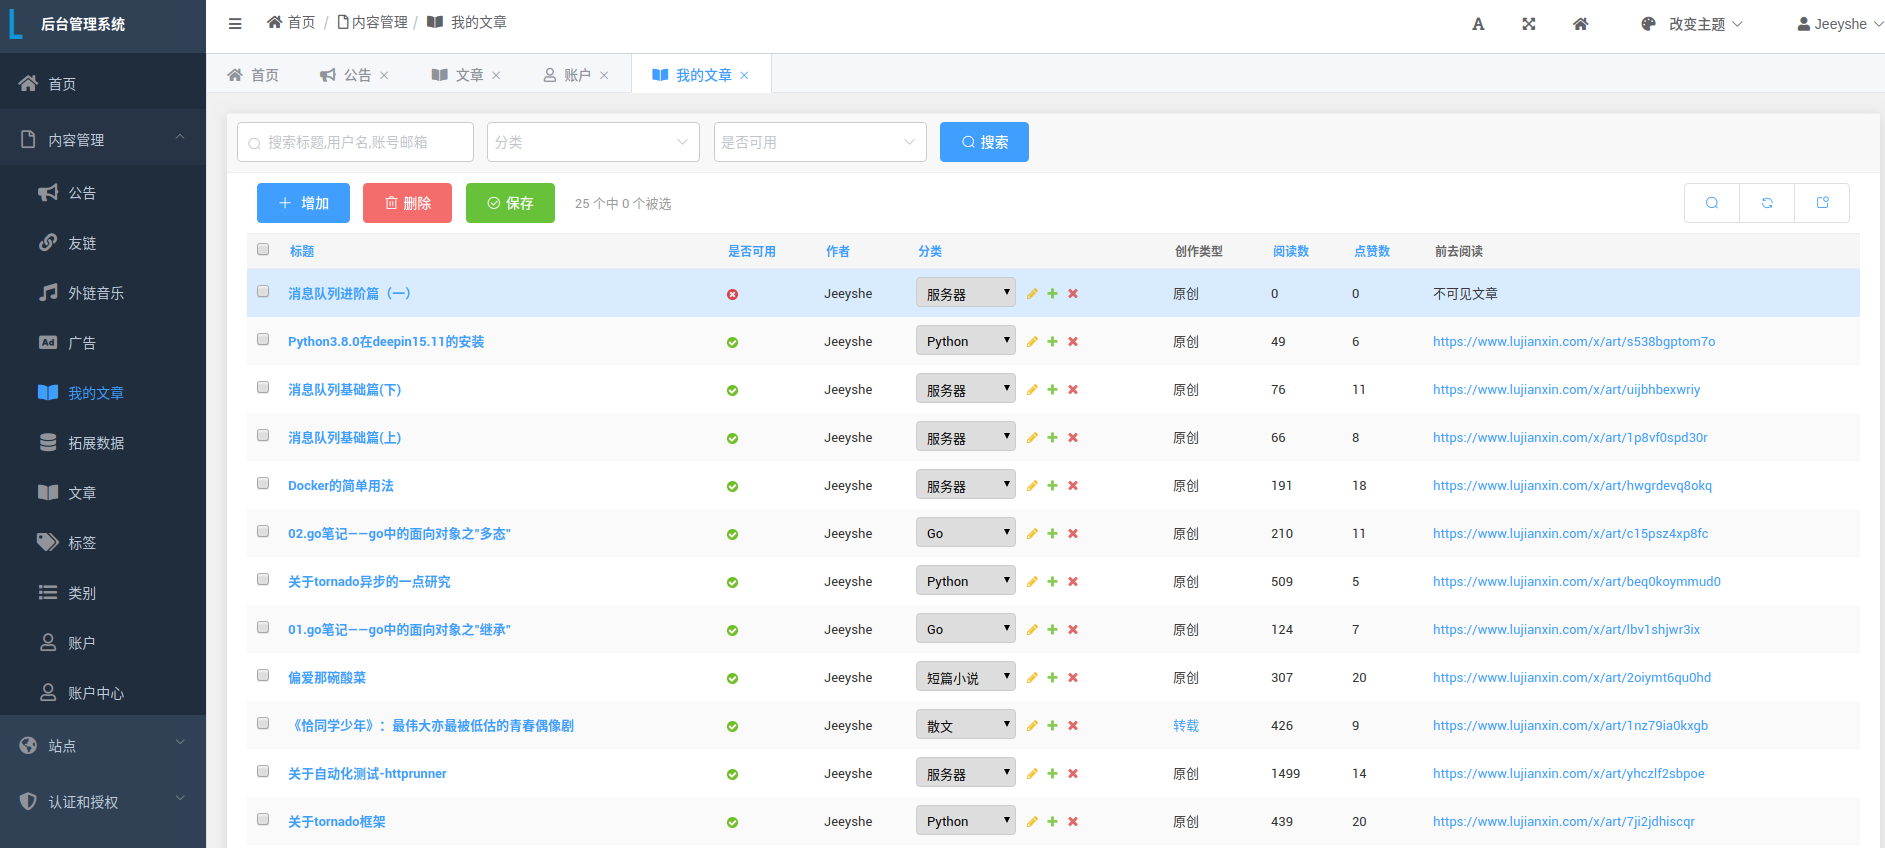
Task: Toggle the hamburger sidebar menu icon
Action: coord(235,24)
